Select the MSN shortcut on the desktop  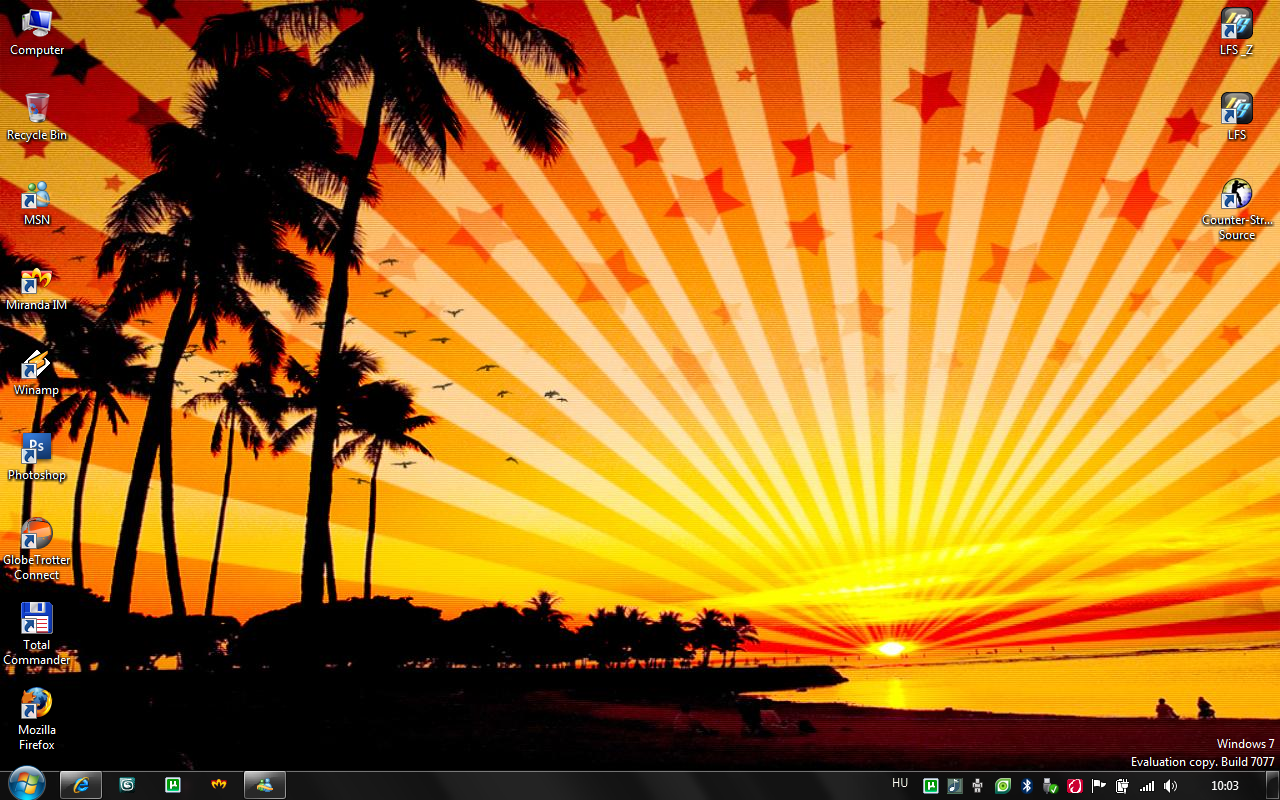point(37,202)
